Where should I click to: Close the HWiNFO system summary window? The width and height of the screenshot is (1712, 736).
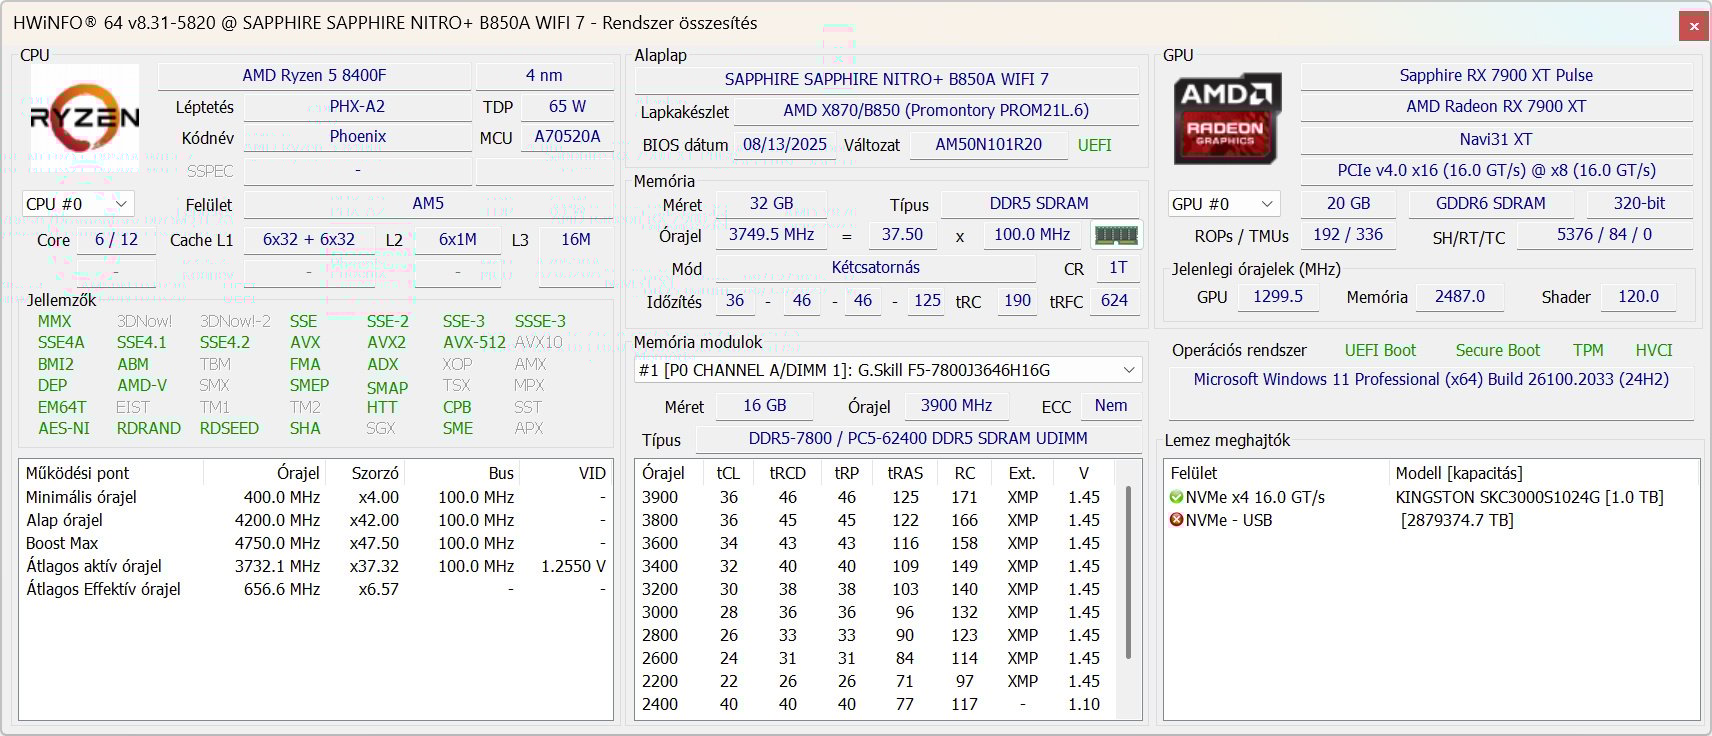pos(1693,26)
